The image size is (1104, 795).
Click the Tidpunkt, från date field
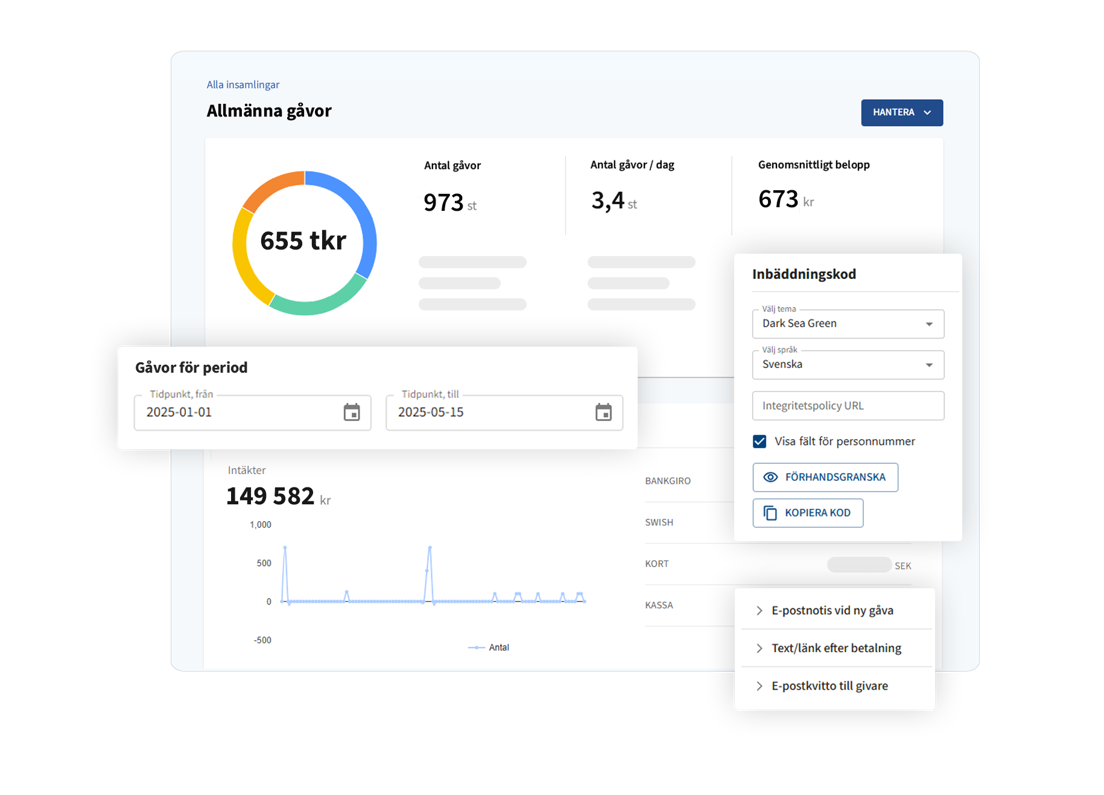[238, 413]
